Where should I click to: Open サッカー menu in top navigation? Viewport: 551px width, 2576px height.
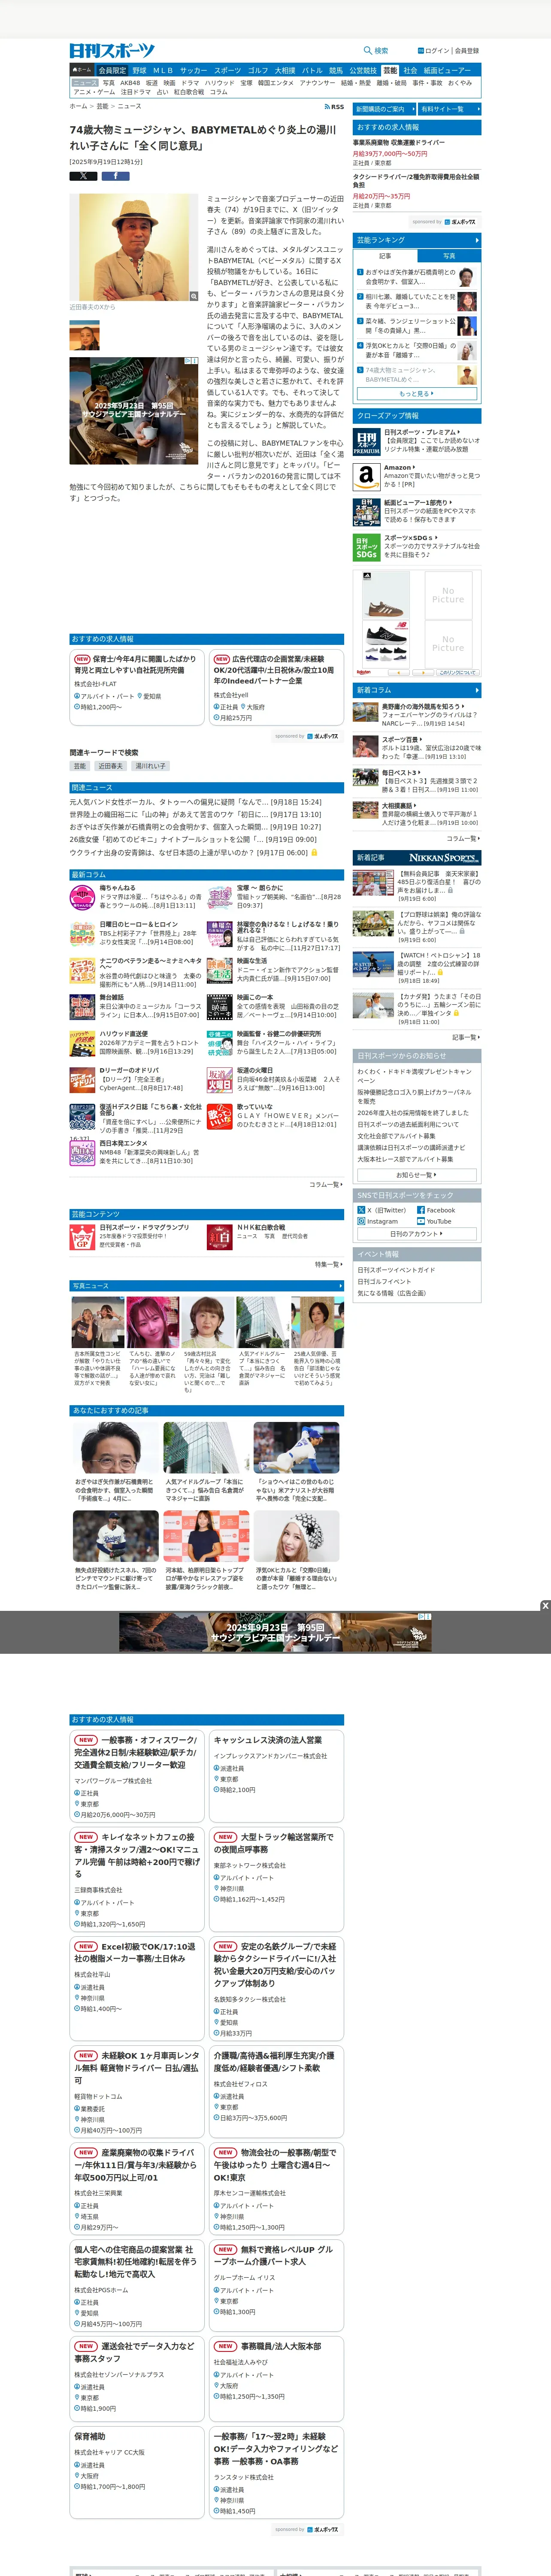[x=193, y=70]
